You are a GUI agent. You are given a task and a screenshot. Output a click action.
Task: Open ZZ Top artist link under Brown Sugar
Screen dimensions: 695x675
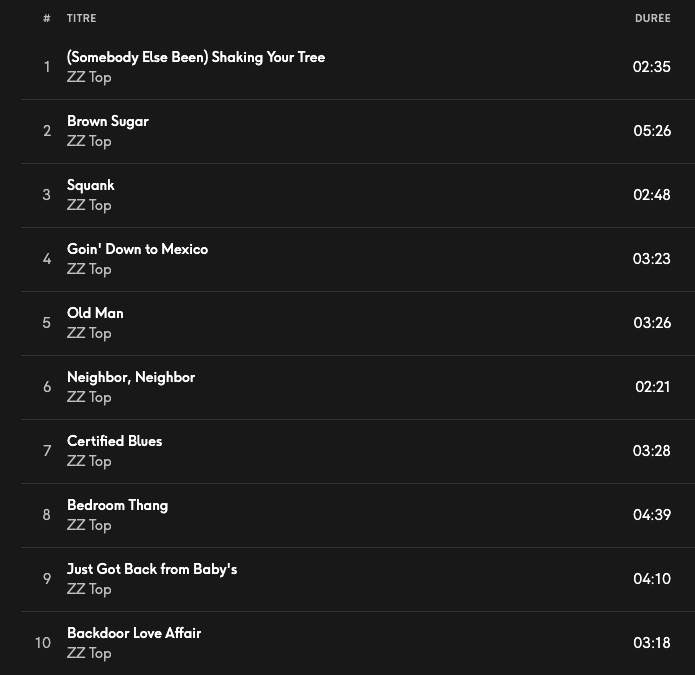pos(89,141)
